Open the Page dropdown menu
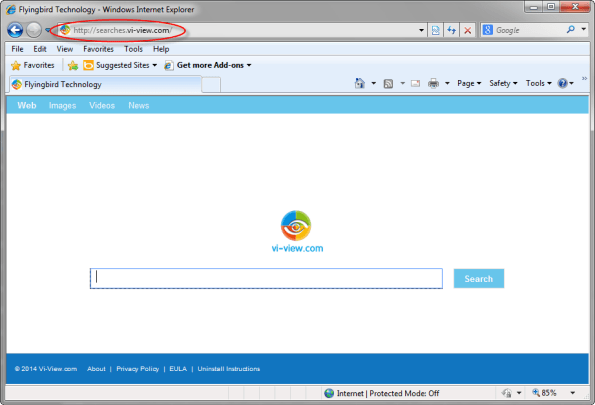 [x=469, y=83]
